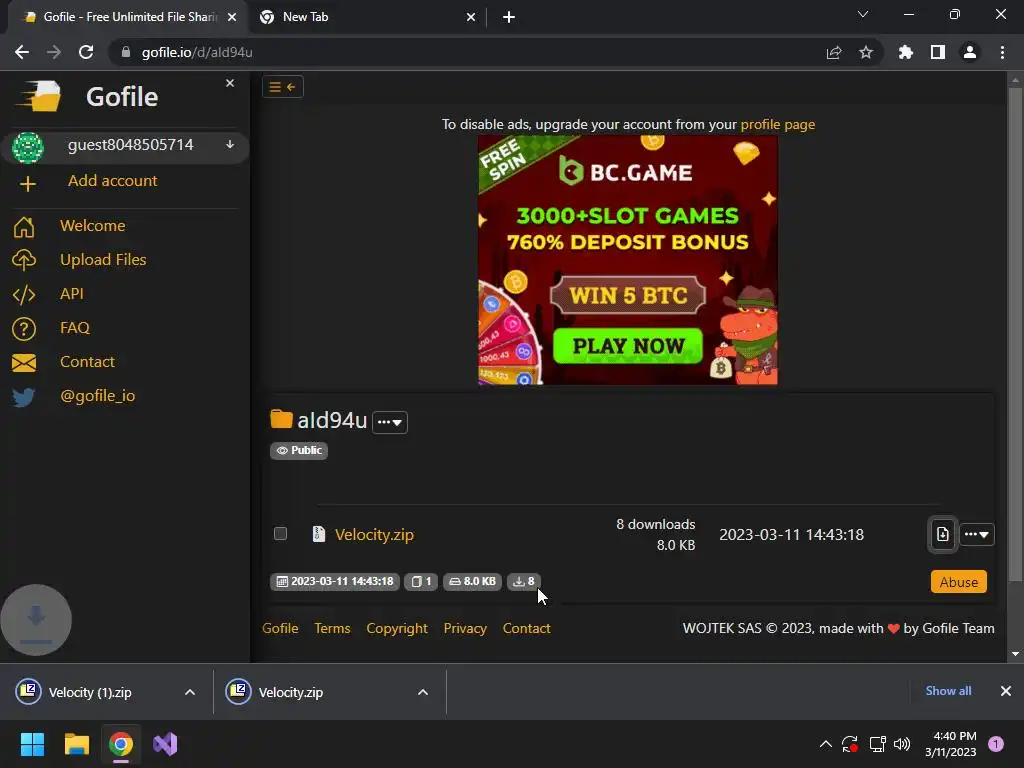Screen dimensions: 1024x768
Task: Click the Velocity.zip file icon
Action: 319,534
